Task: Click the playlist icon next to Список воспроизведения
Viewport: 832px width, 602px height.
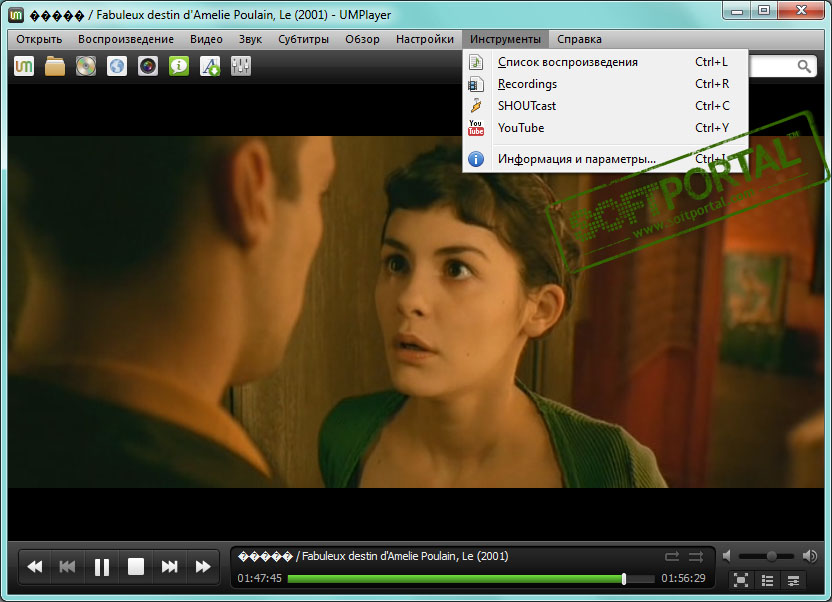Action: tap(476, 62)
